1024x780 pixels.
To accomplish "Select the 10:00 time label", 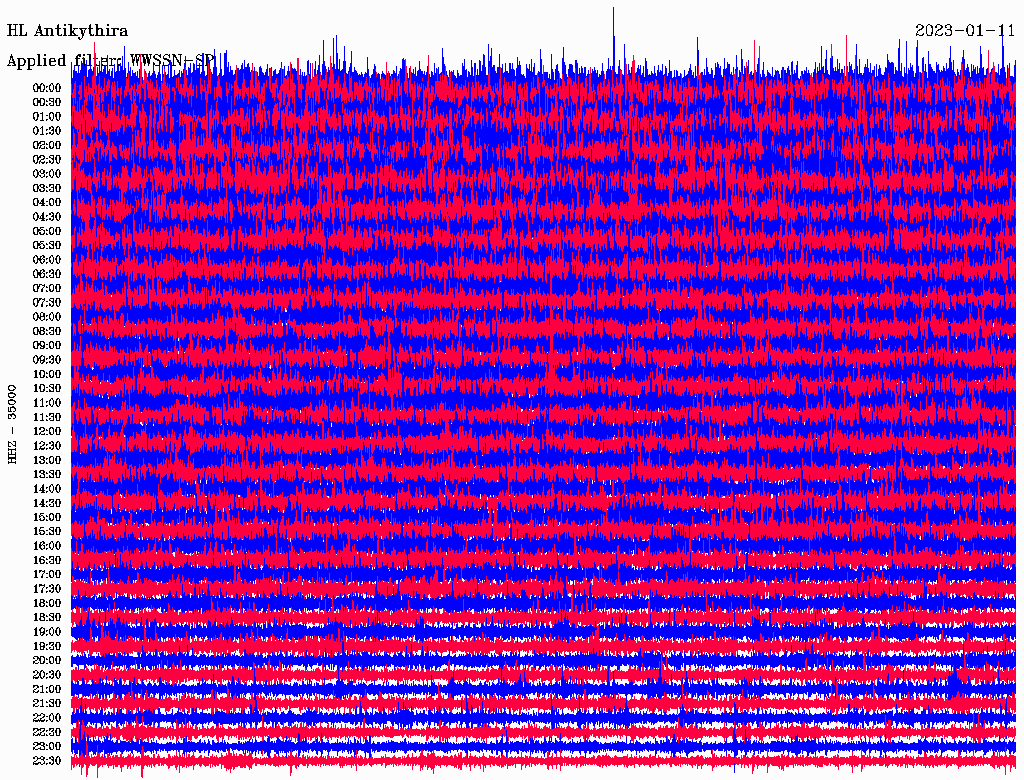I will tap(47, 374).
